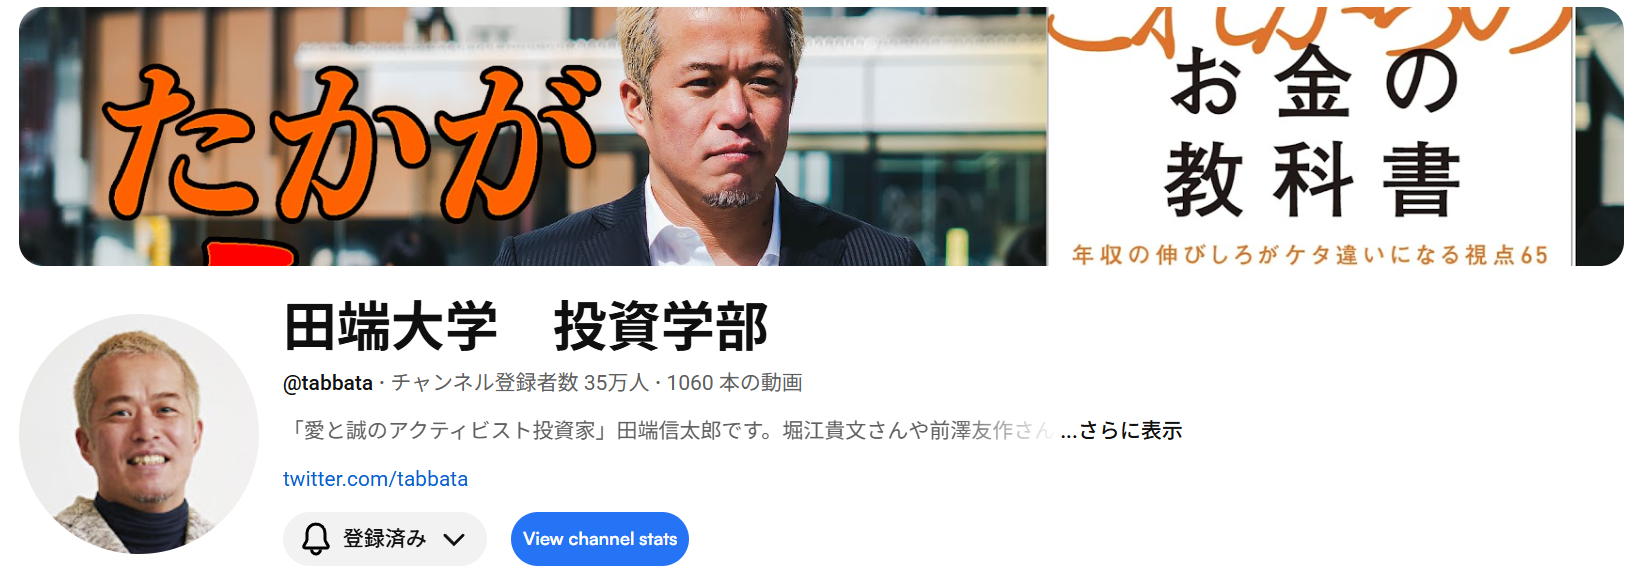Open the twitter.com/tabbata link
This screenshot has height=577, width=1630.
coord(375,479)
